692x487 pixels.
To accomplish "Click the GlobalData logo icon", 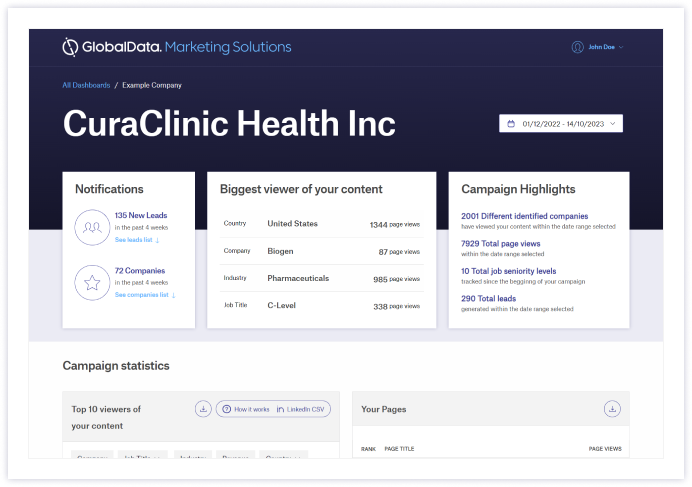I will (x=70, y=47).
